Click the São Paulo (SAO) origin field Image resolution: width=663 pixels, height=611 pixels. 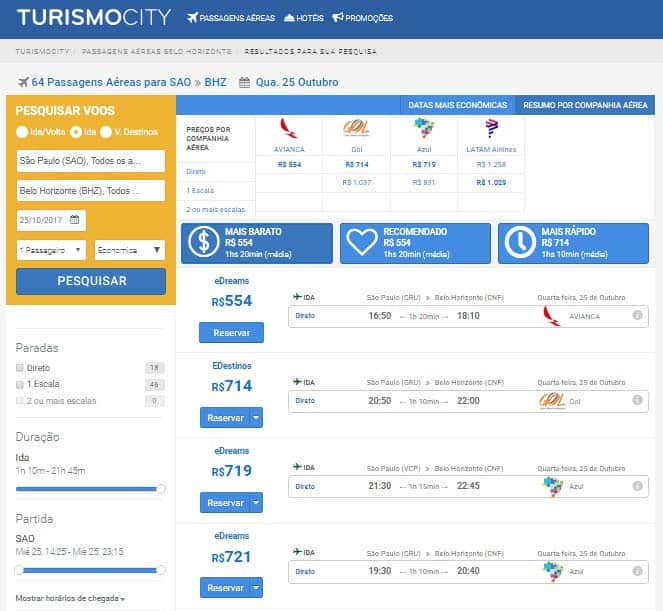point(91,161)
